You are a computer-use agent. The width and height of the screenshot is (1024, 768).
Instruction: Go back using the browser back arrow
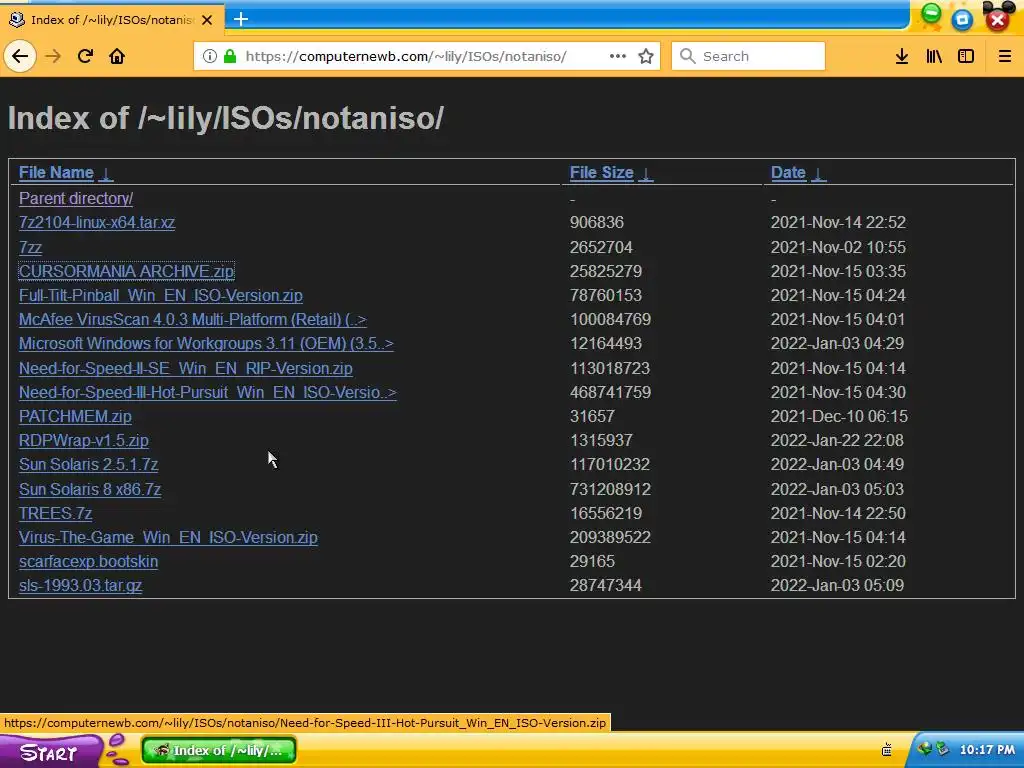click(20, 56)
